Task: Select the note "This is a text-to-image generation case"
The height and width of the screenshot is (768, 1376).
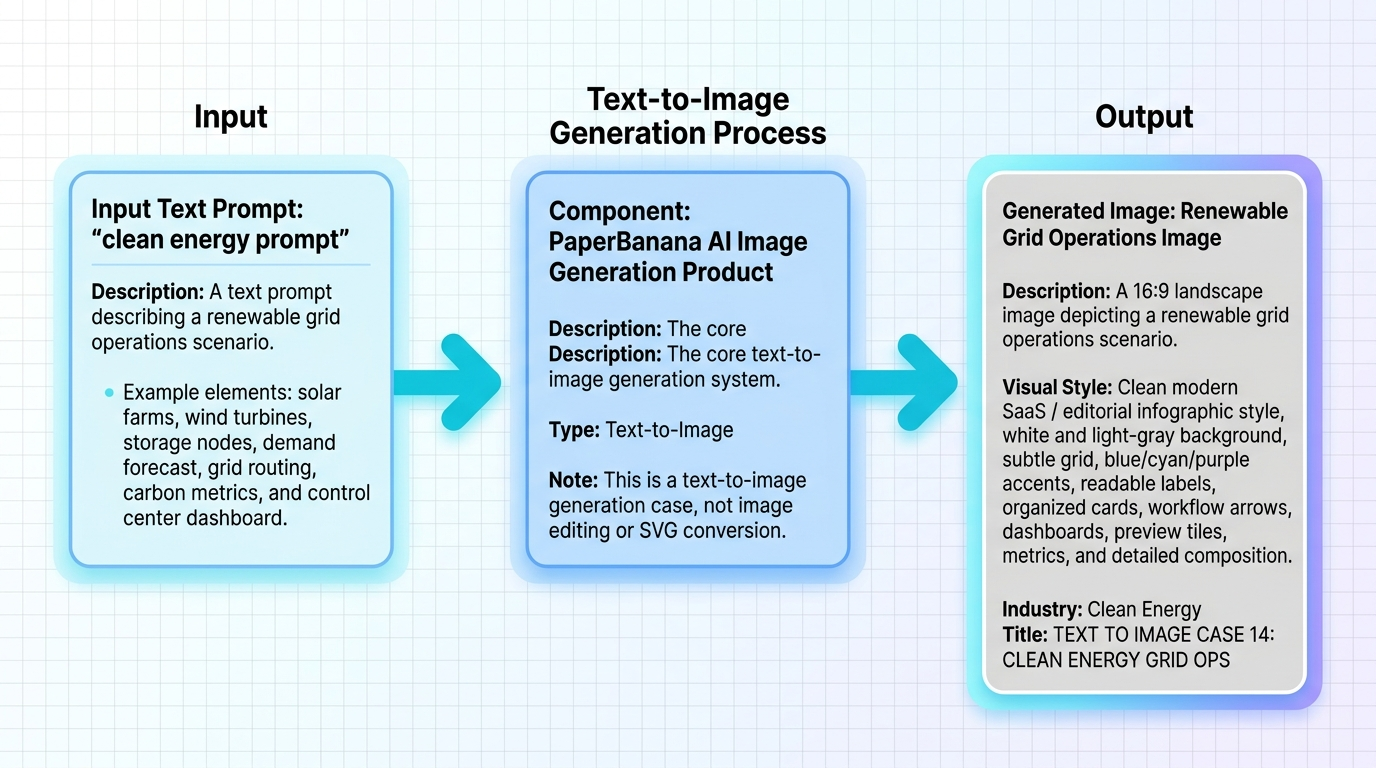Action: [678, 505]
